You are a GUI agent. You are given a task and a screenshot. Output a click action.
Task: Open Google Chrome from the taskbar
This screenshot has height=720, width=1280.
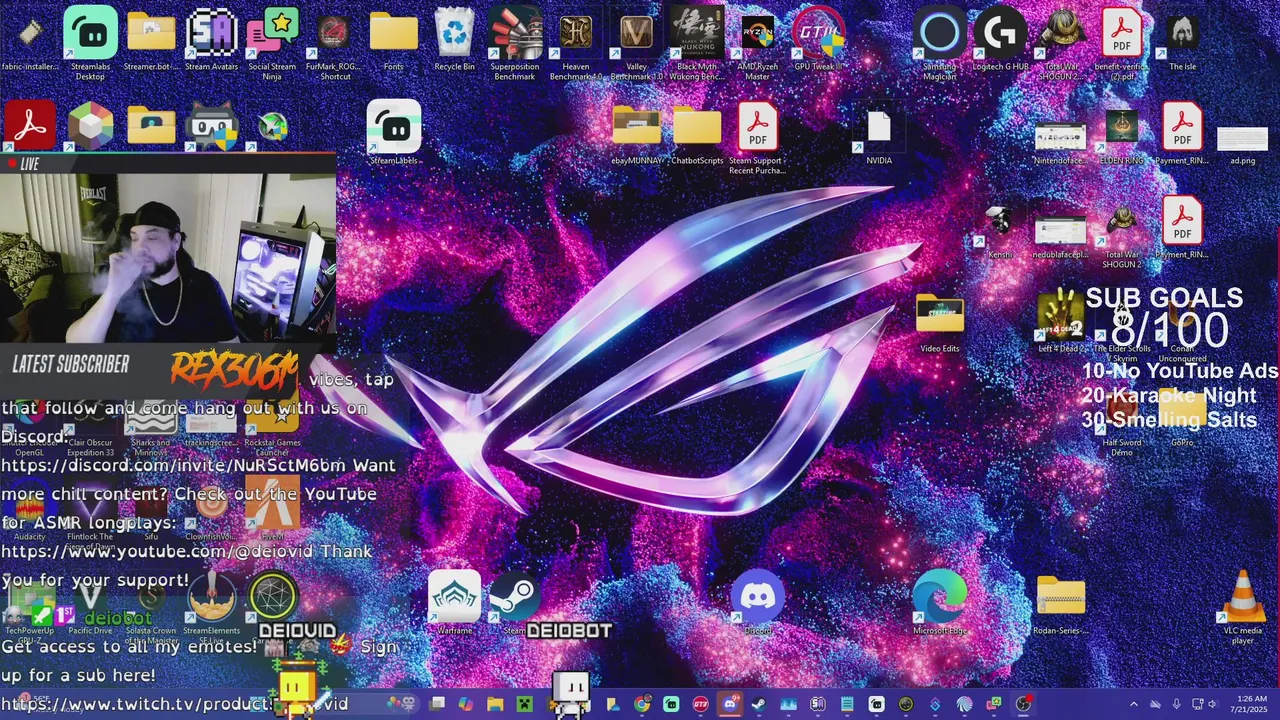coord(642,704)
